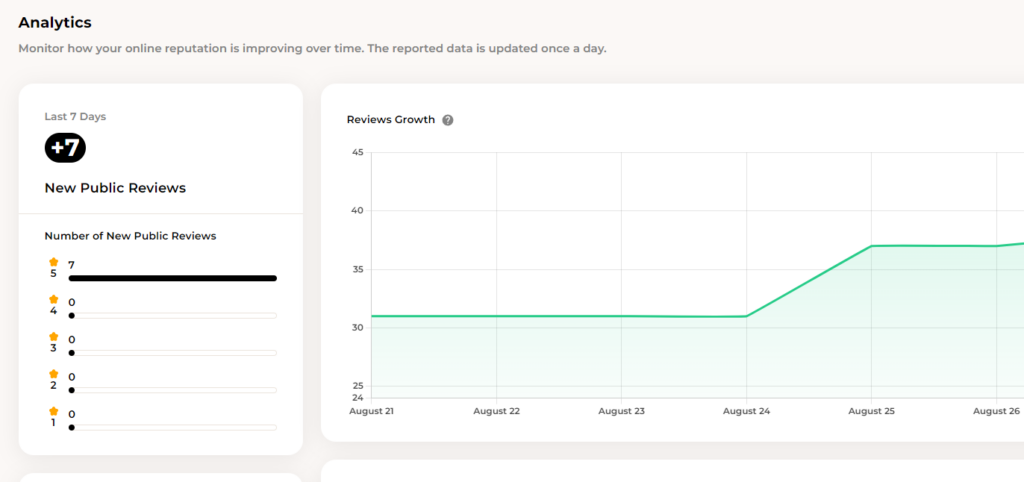1024x482 pixels.
Task: Select the August 24 axis label
Action: tap(746, 411)
